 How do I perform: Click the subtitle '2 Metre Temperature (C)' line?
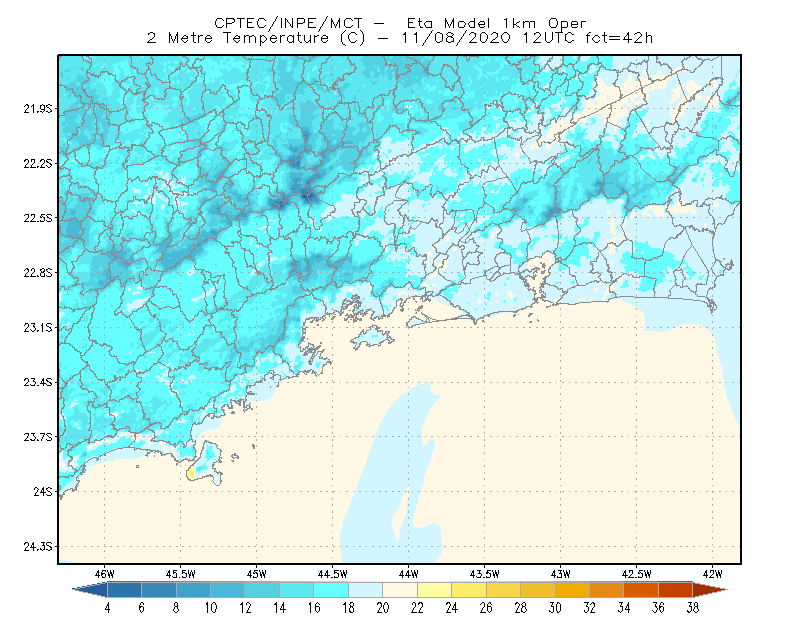[400, 38]
